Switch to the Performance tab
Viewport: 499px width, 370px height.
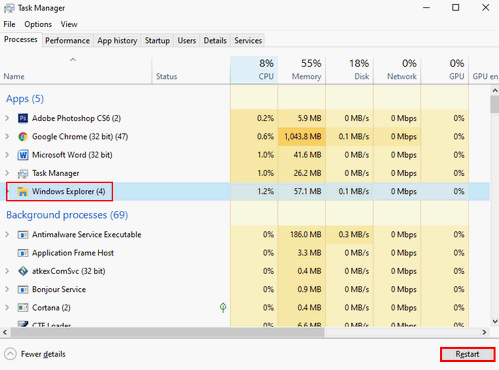[67, 41]
